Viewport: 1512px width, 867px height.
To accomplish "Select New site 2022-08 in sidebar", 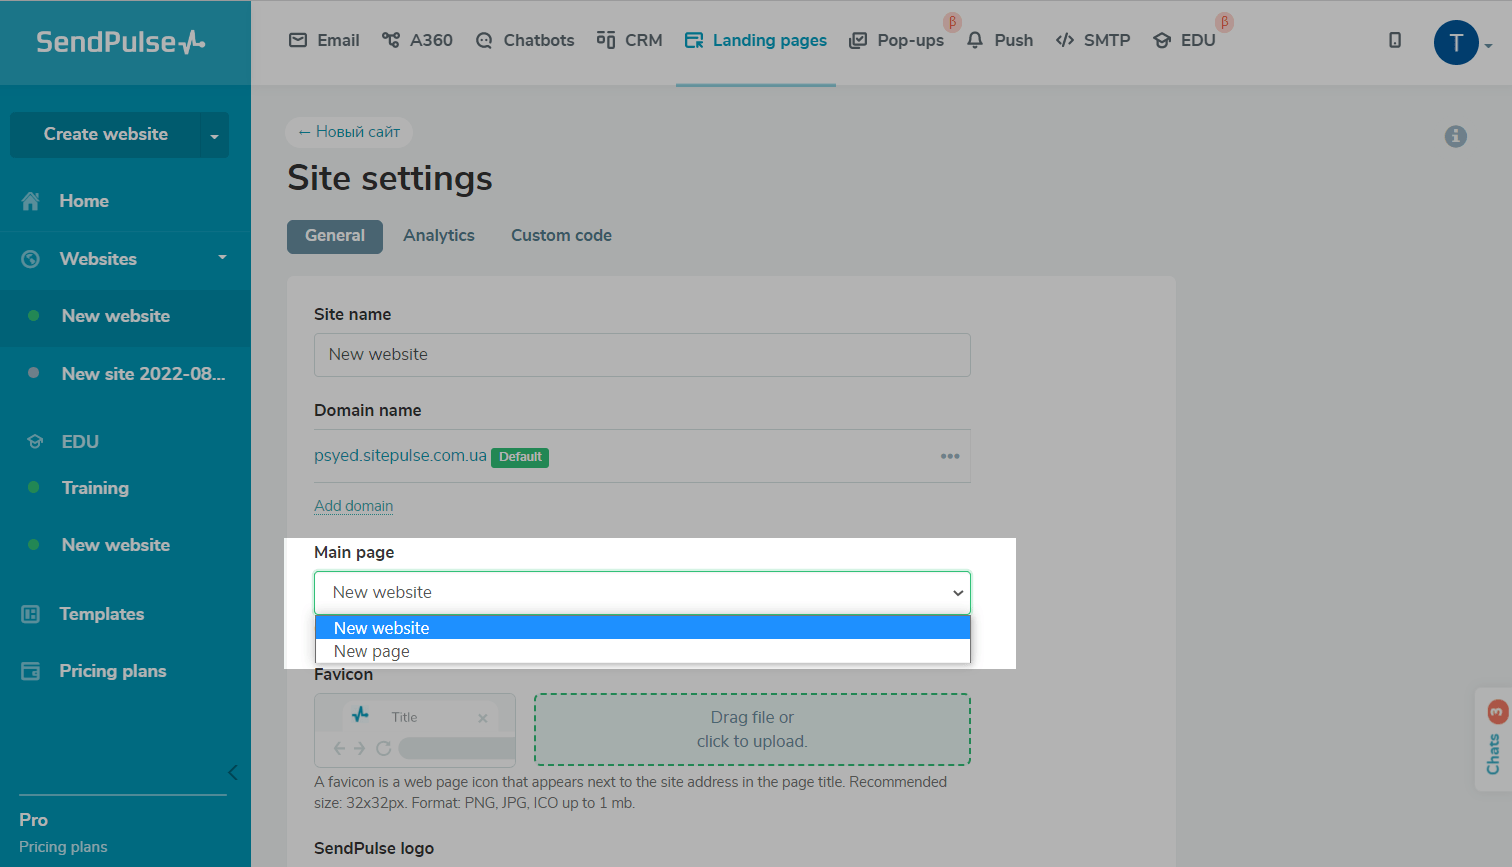I will 143,373.
